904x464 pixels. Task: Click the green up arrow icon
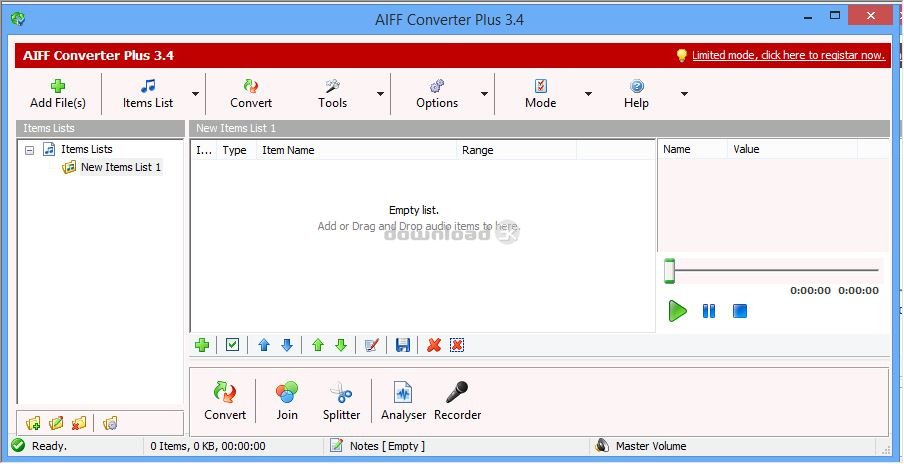318,345
